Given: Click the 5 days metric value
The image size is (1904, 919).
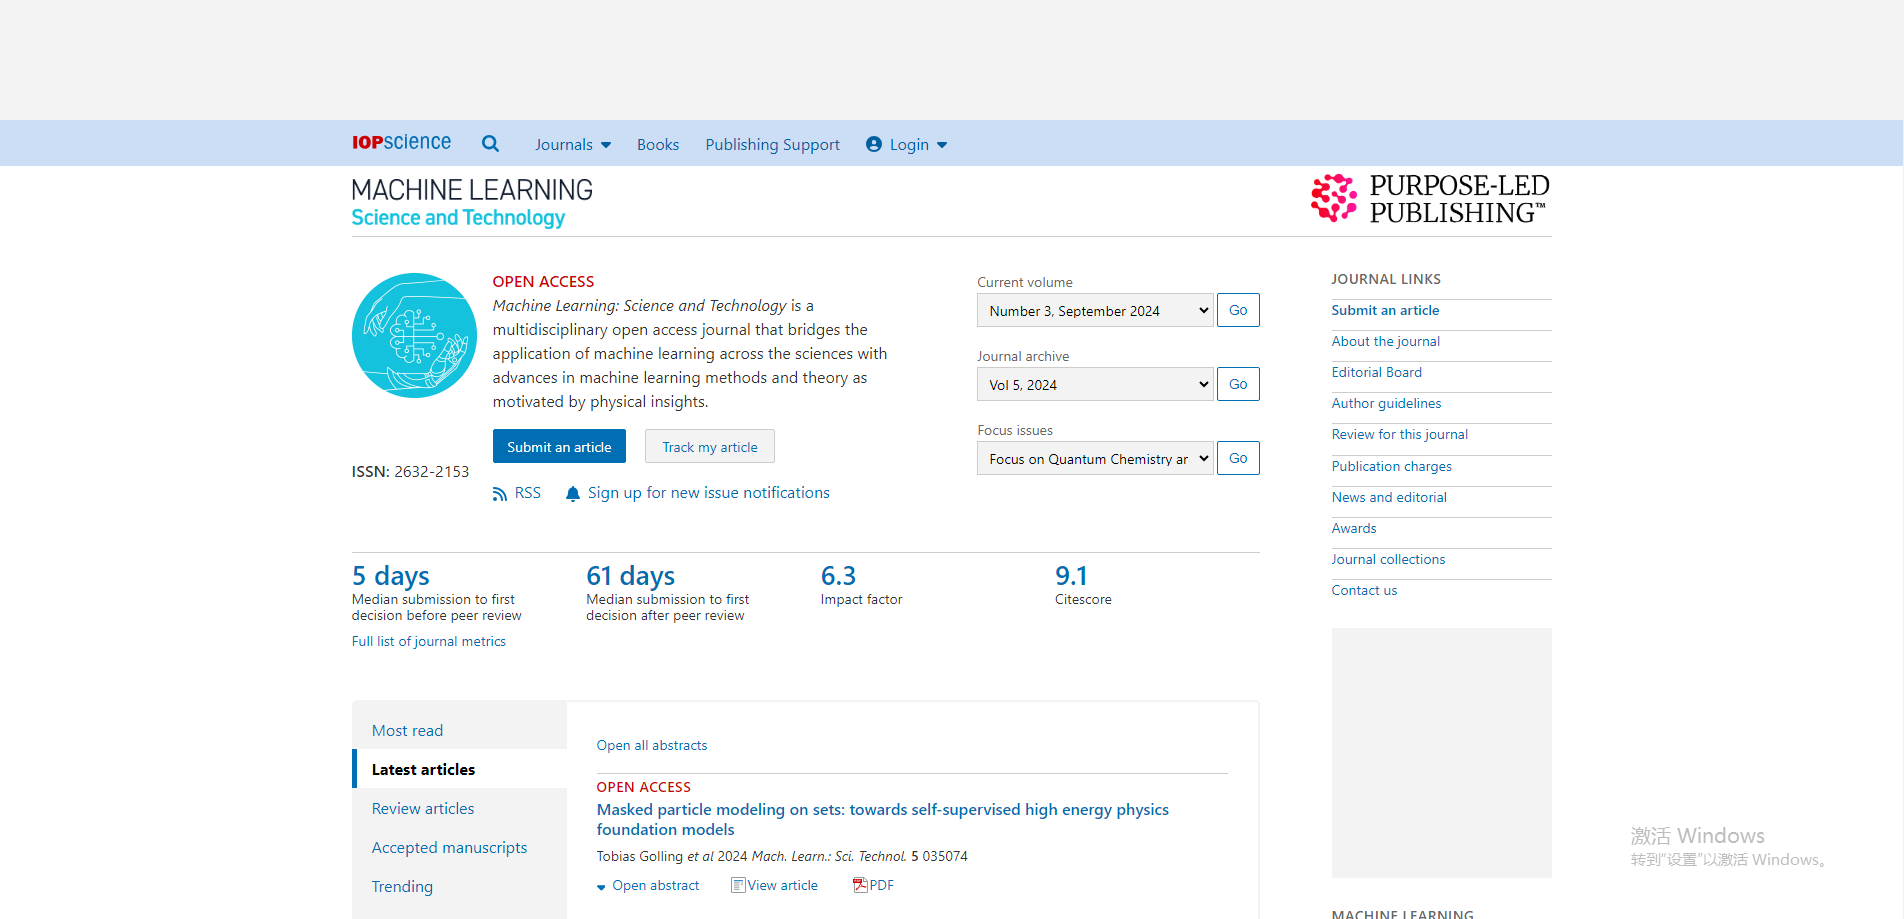Looking at the screenshot, I should click(x=391, y=576).
